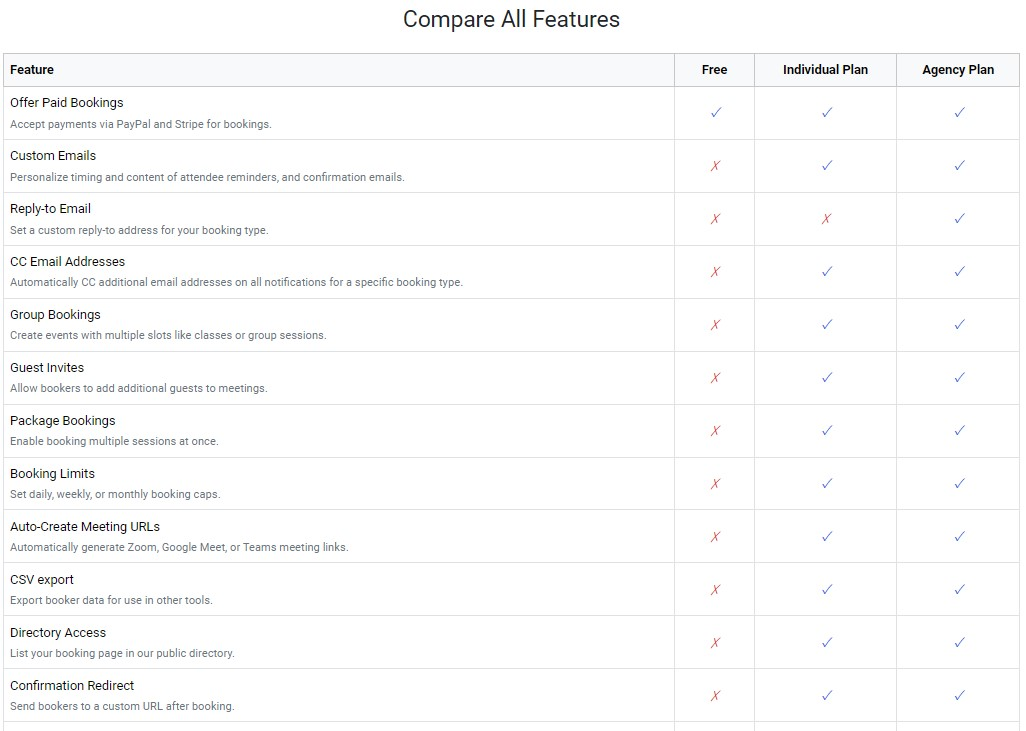Click the red X for Custom Emails under Free
The image size is (1026, 731).
point(715,166)
